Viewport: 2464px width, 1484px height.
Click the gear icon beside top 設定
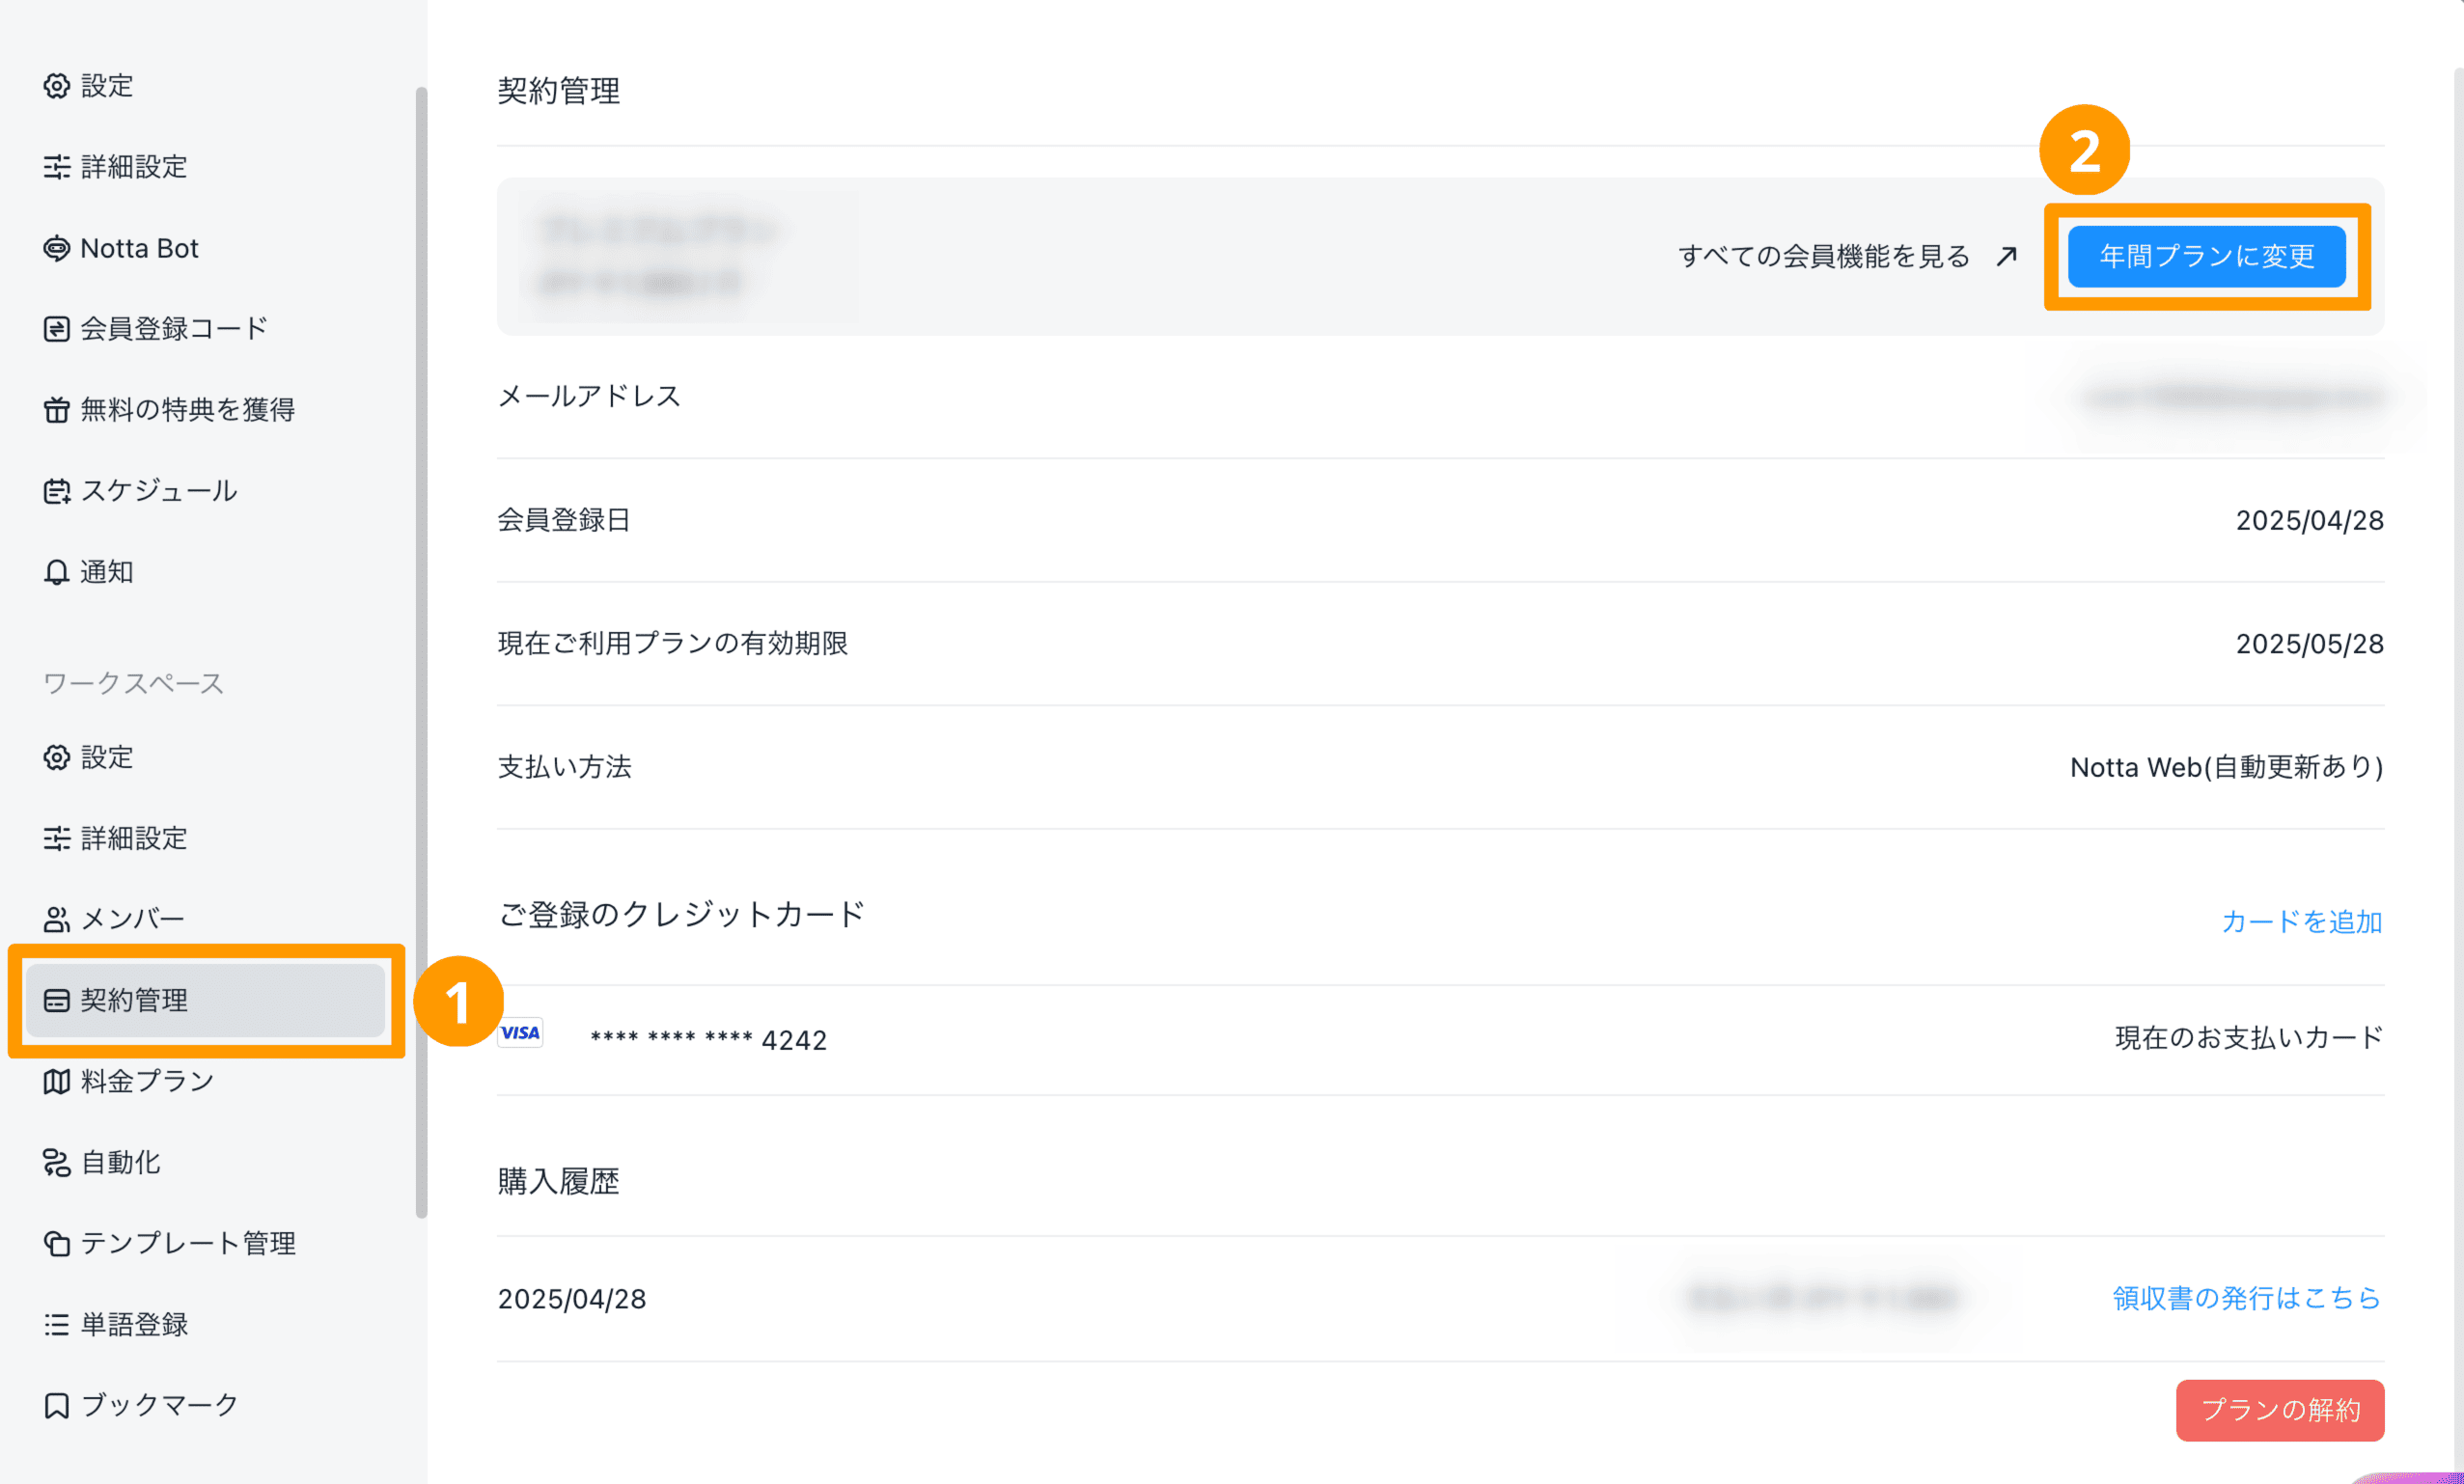(56, 86)
